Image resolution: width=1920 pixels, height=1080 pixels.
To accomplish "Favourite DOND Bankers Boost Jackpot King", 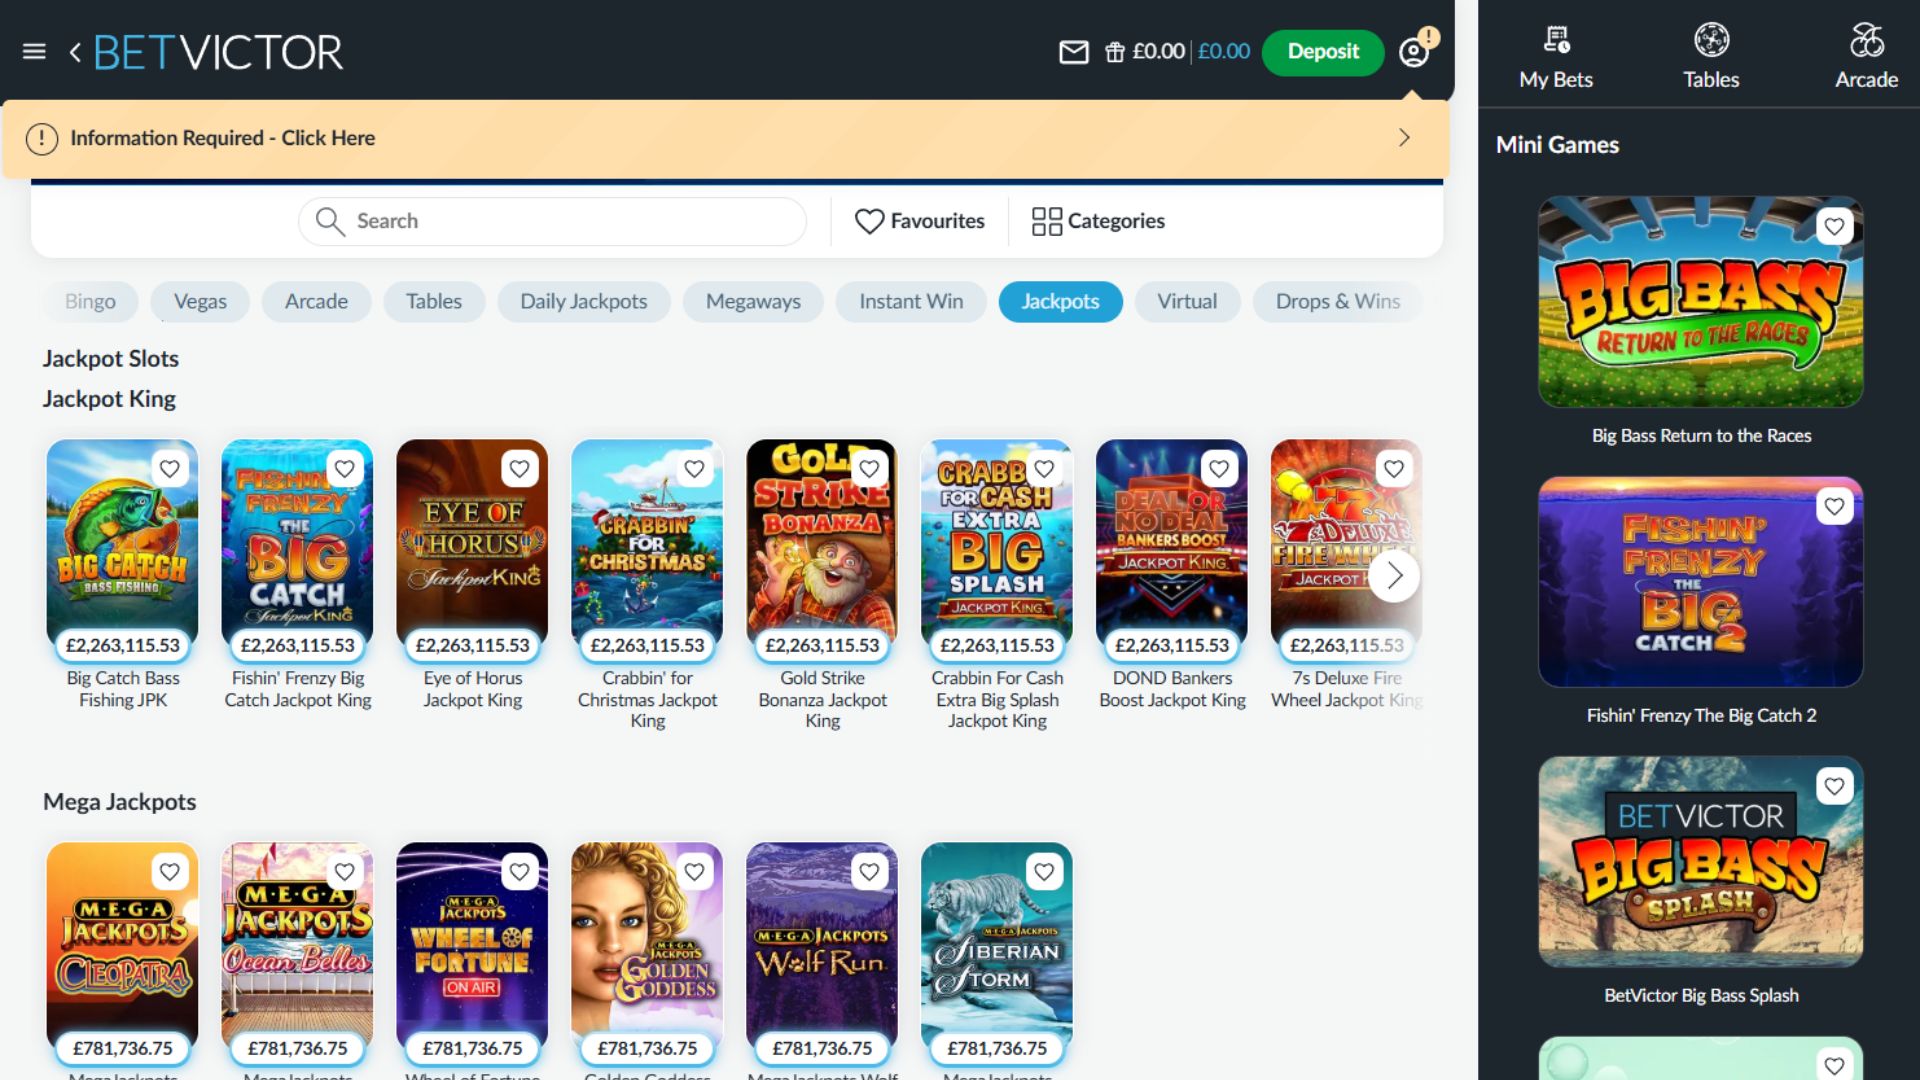I will (x=1219, y=468).
